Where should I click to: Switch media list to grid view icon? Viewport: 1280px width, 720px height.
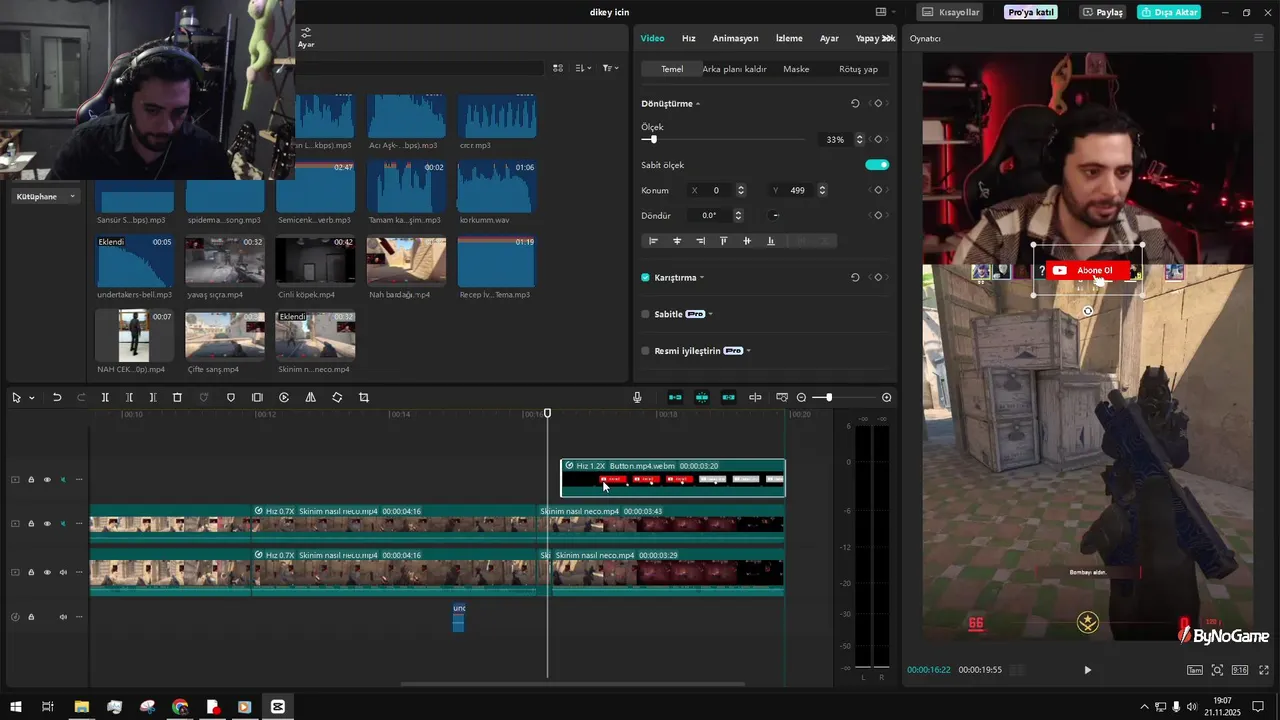pyautogui.click(x=558, y=68)
